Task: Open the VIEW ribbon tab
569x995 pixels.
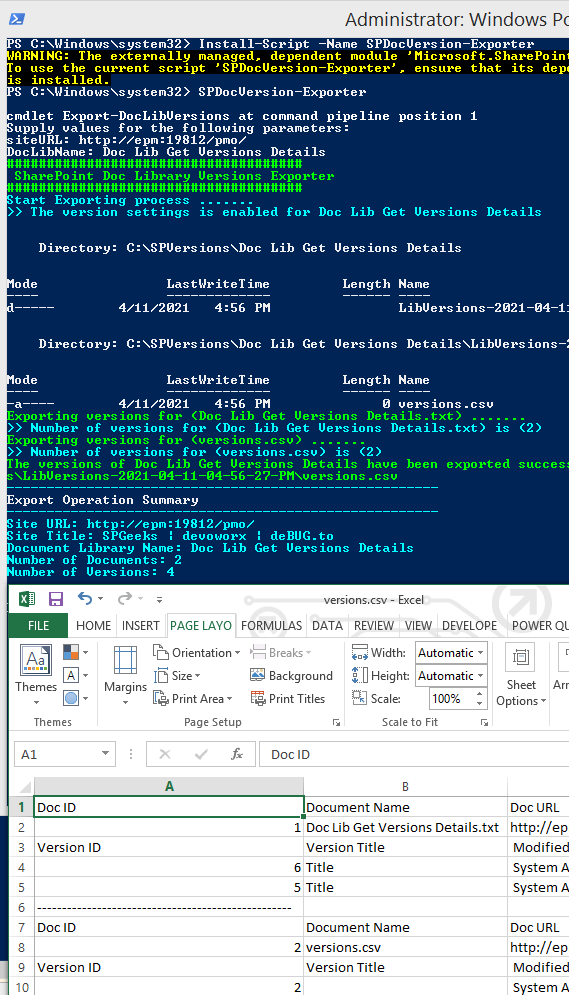Action: tap(418, 626)
